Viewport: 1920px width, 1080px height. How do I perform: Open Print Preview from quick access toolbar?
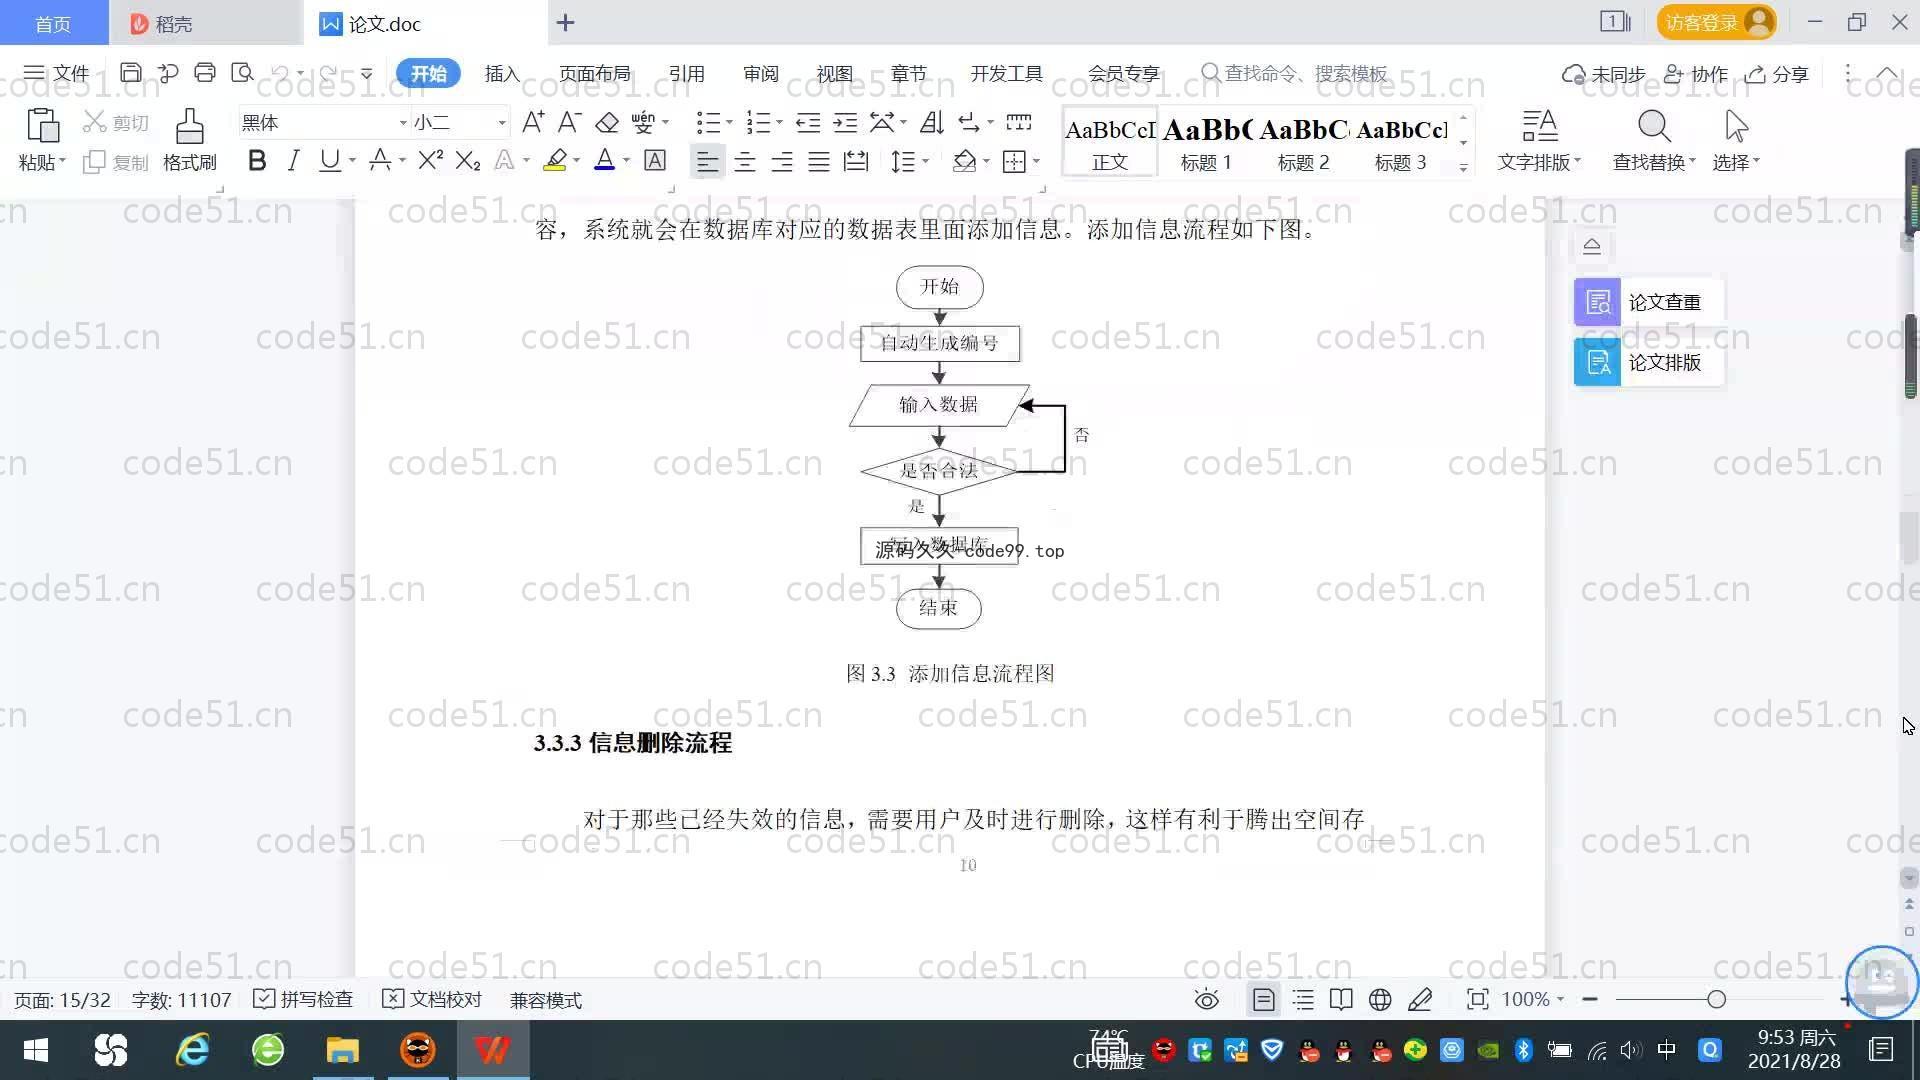point(242,73)
